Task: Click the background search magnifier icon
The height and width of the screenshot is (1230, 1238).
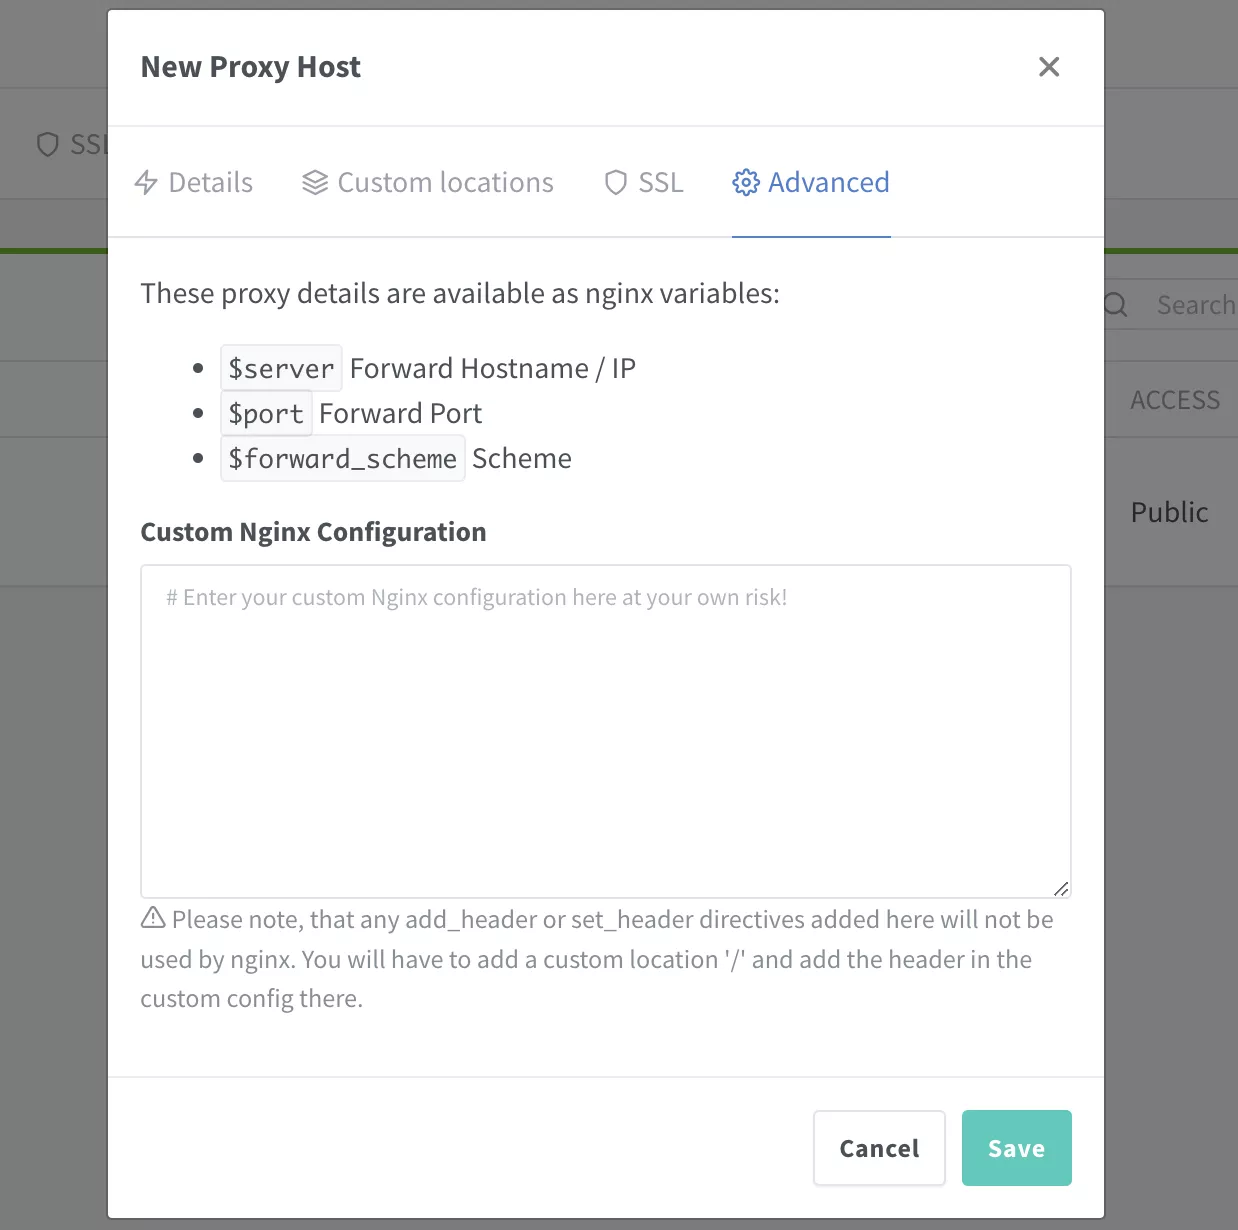Action: tap(1116, 305)
